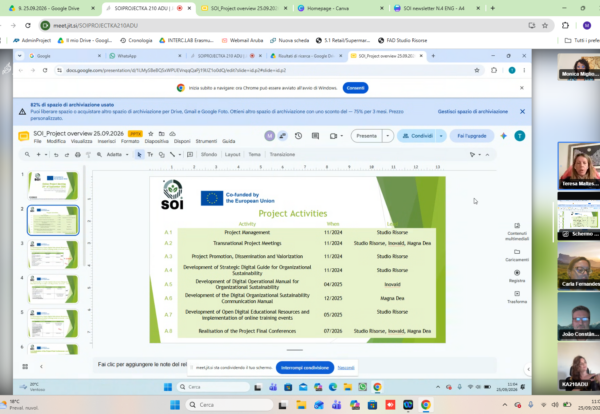Click the Fai l'upgrade button
The image size is (600, 414).
pos(472,136)
